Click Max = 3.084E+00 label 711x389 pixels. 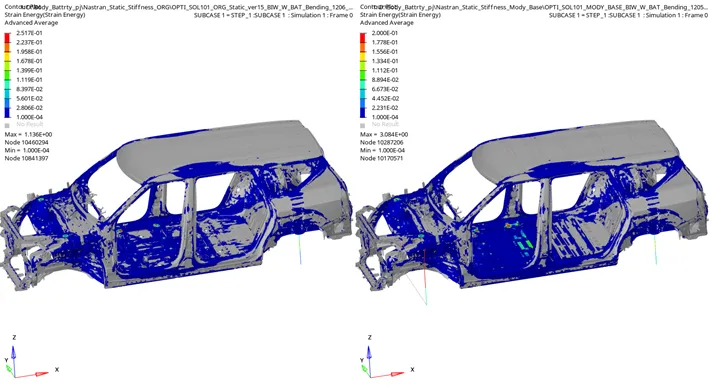384,135
